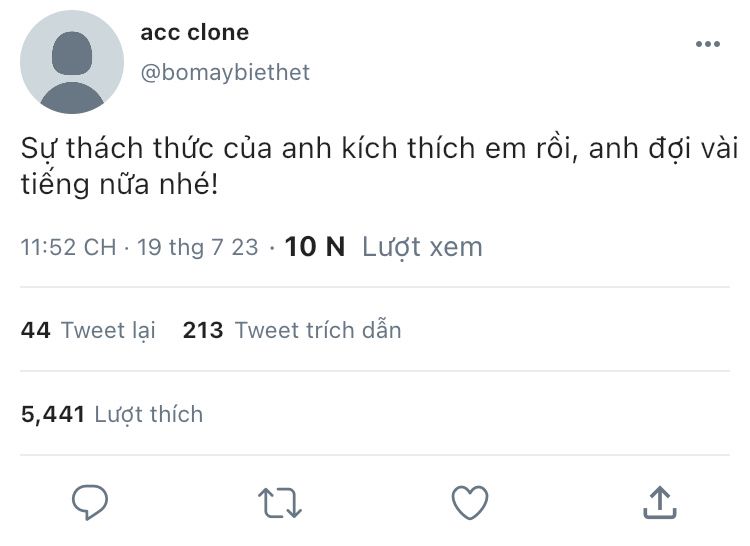The width and height of the screenshot is (750, 546).
Task: Show the "Lượt thích" likes list
Action: [x=148, y=414]
